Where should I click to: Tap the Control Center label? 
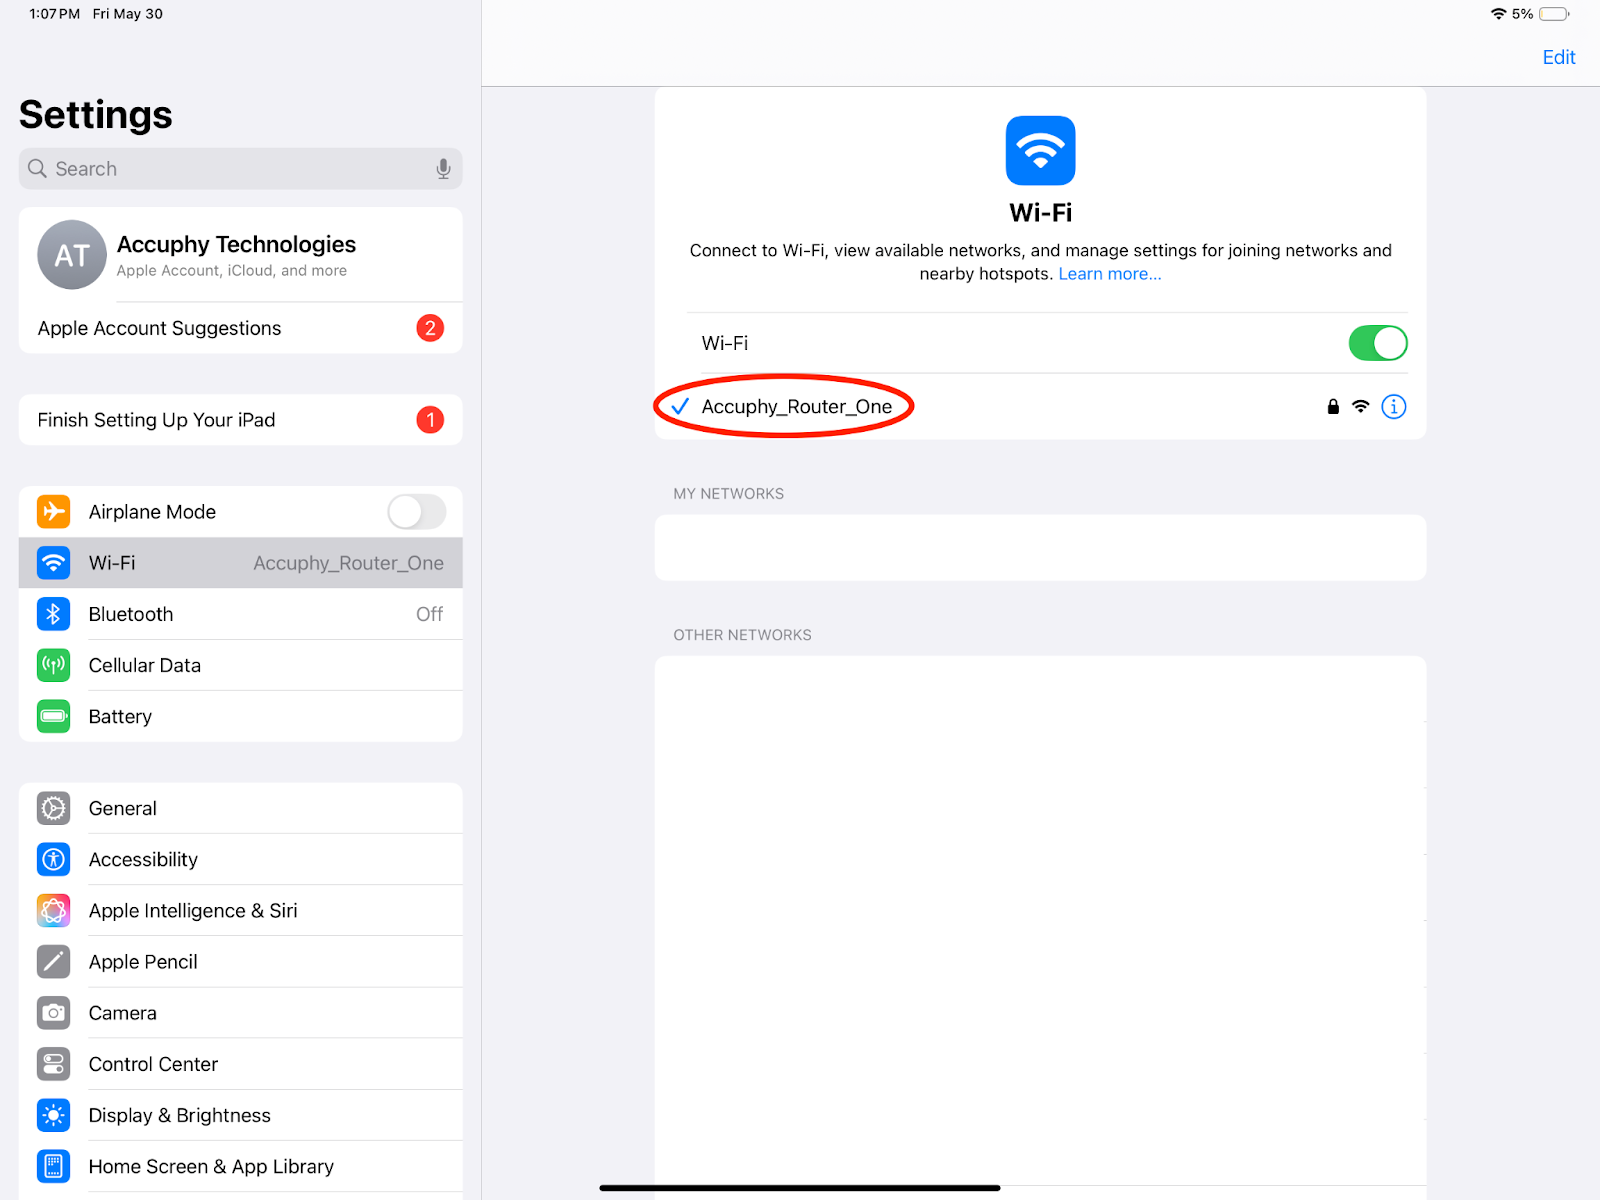click(153, 1064)
